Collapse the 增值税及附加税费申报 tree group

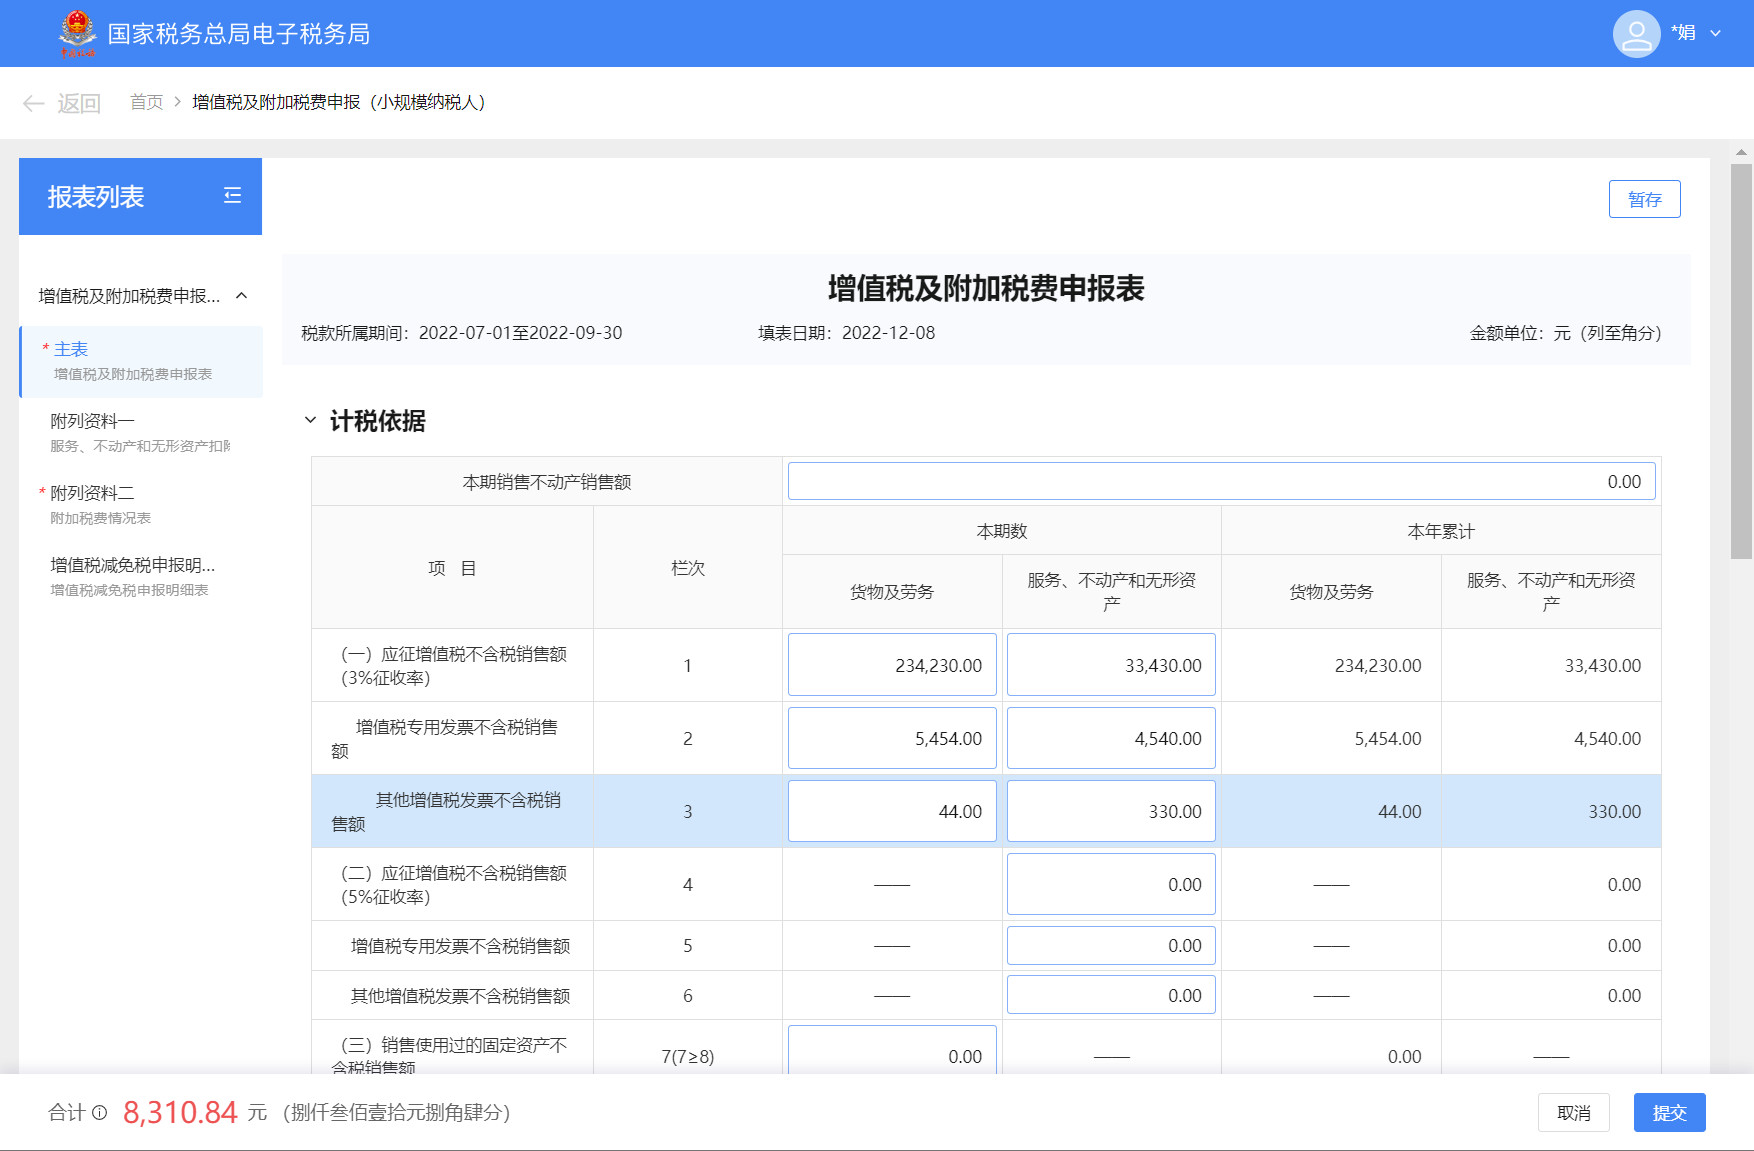tap(241, 296)
